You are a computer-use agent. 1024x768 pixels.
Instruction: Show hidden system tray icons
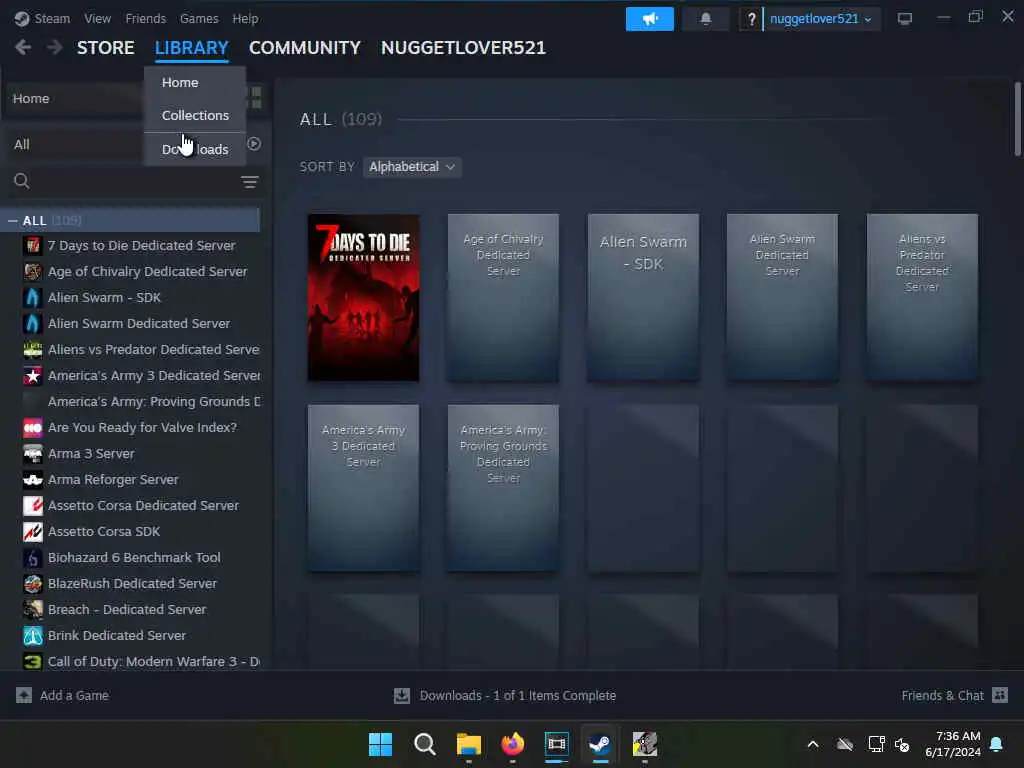[813, 744]
